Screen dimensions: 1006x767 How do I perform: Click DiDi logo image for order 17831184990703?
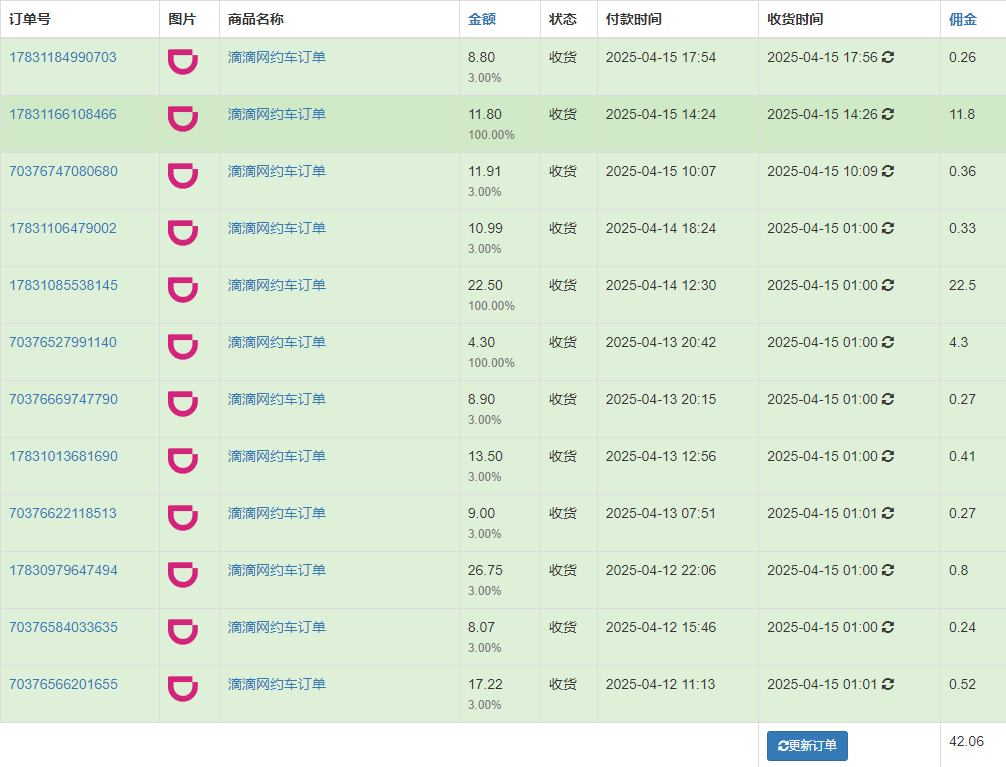183,62
